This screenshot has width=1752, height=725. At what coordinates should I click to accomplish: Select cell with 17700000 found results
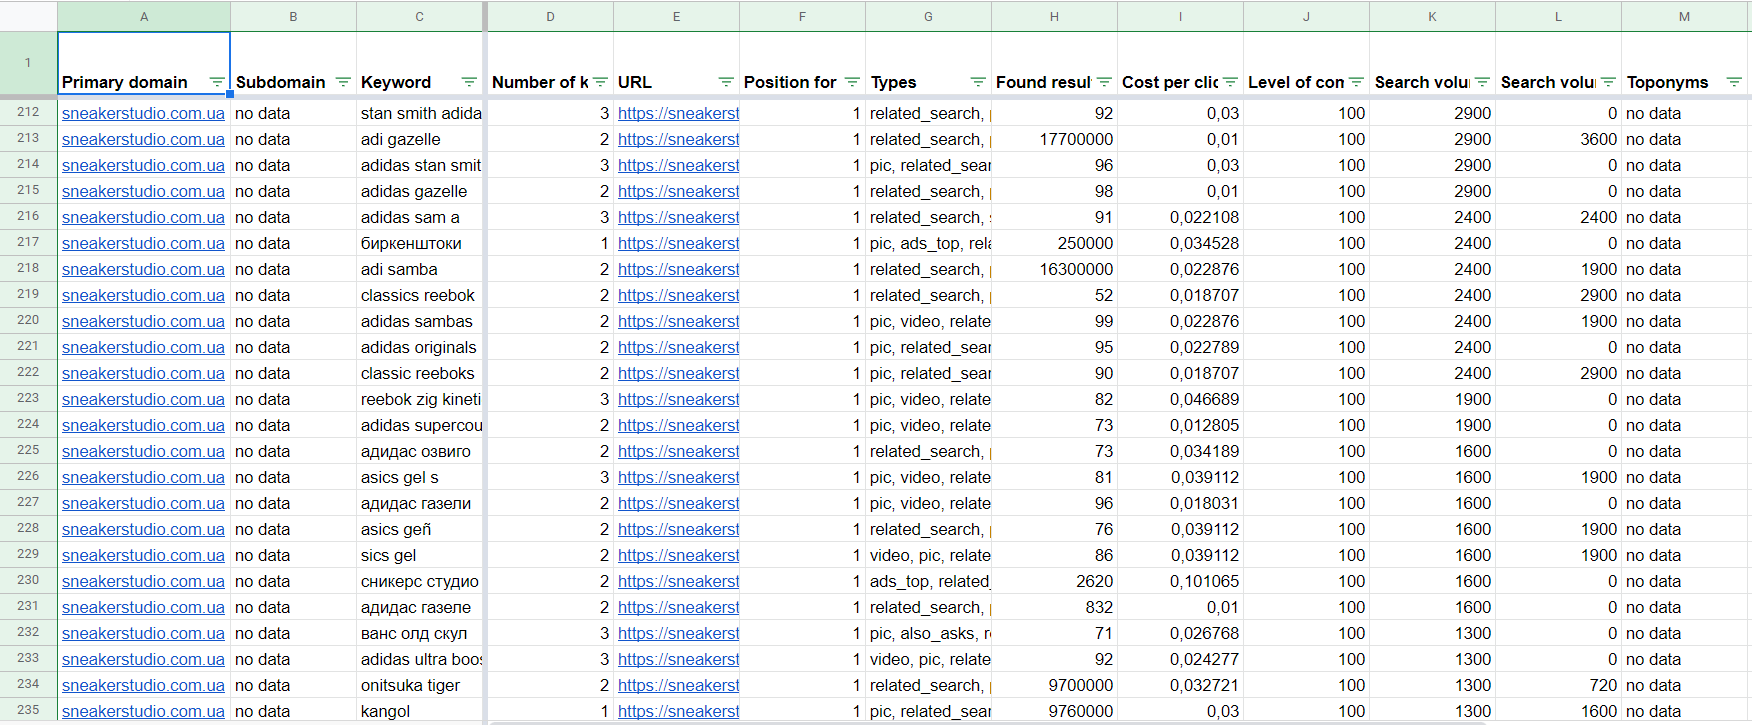tap(1054, 139)
